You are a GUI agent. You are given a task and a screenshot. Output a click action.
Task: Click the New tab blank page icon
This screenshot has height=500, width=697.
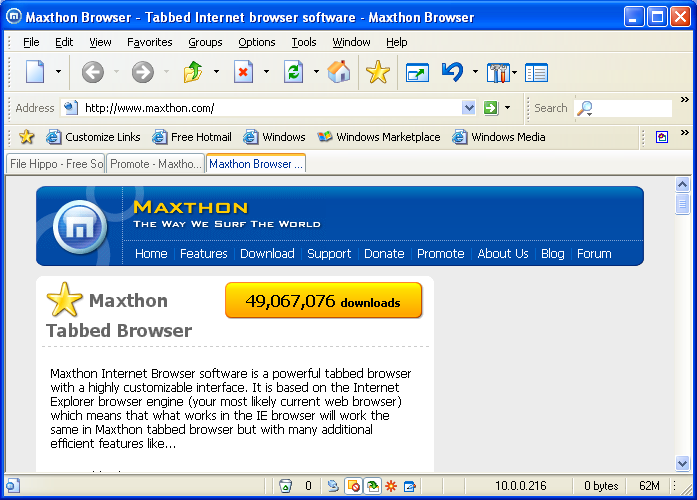(35, 72)
